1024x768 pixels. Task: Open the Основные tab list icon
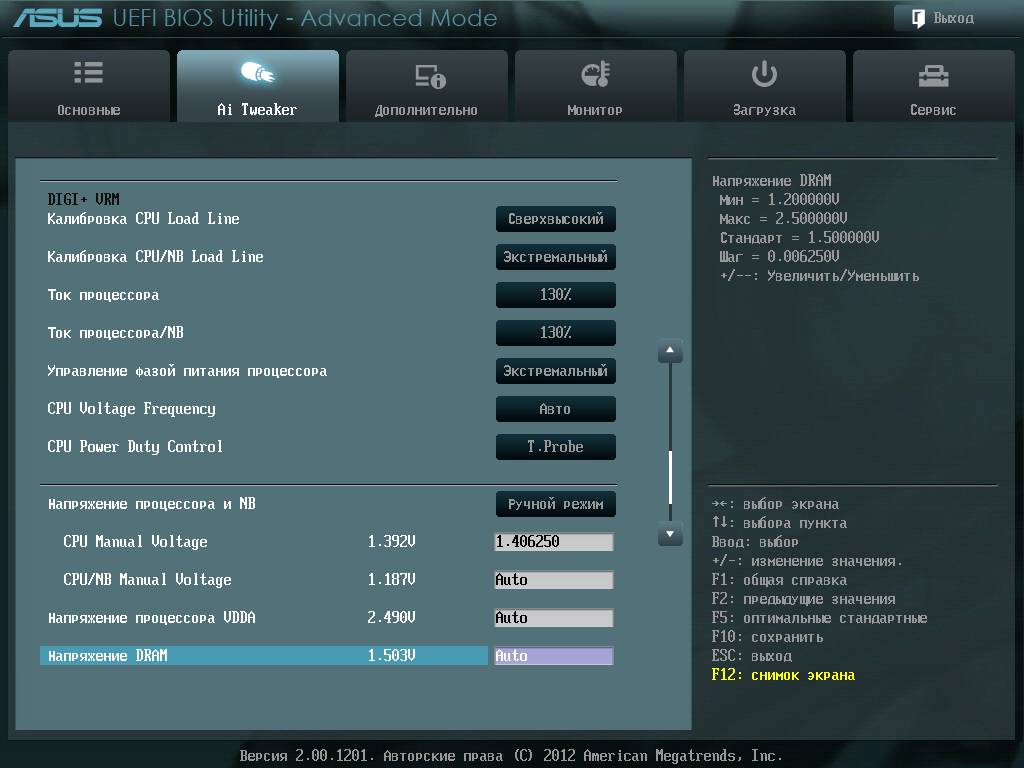tap(88, 74)
